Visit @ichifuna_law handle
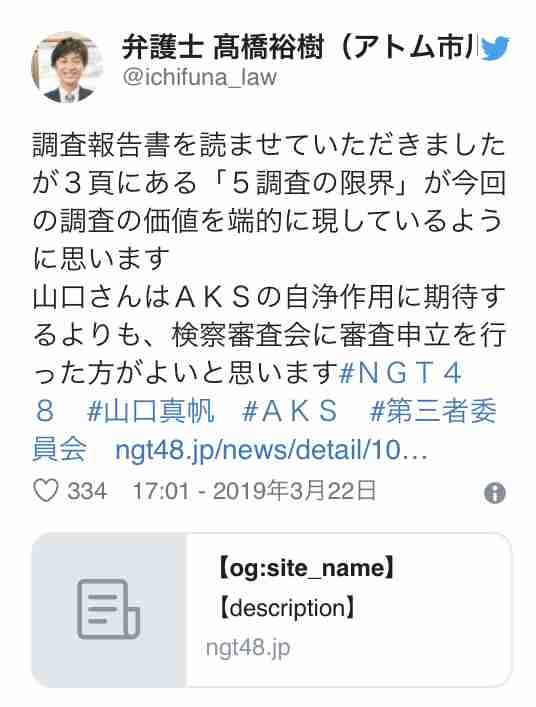The height and width of the screenshot is (707, 536). tap(199, 77)
